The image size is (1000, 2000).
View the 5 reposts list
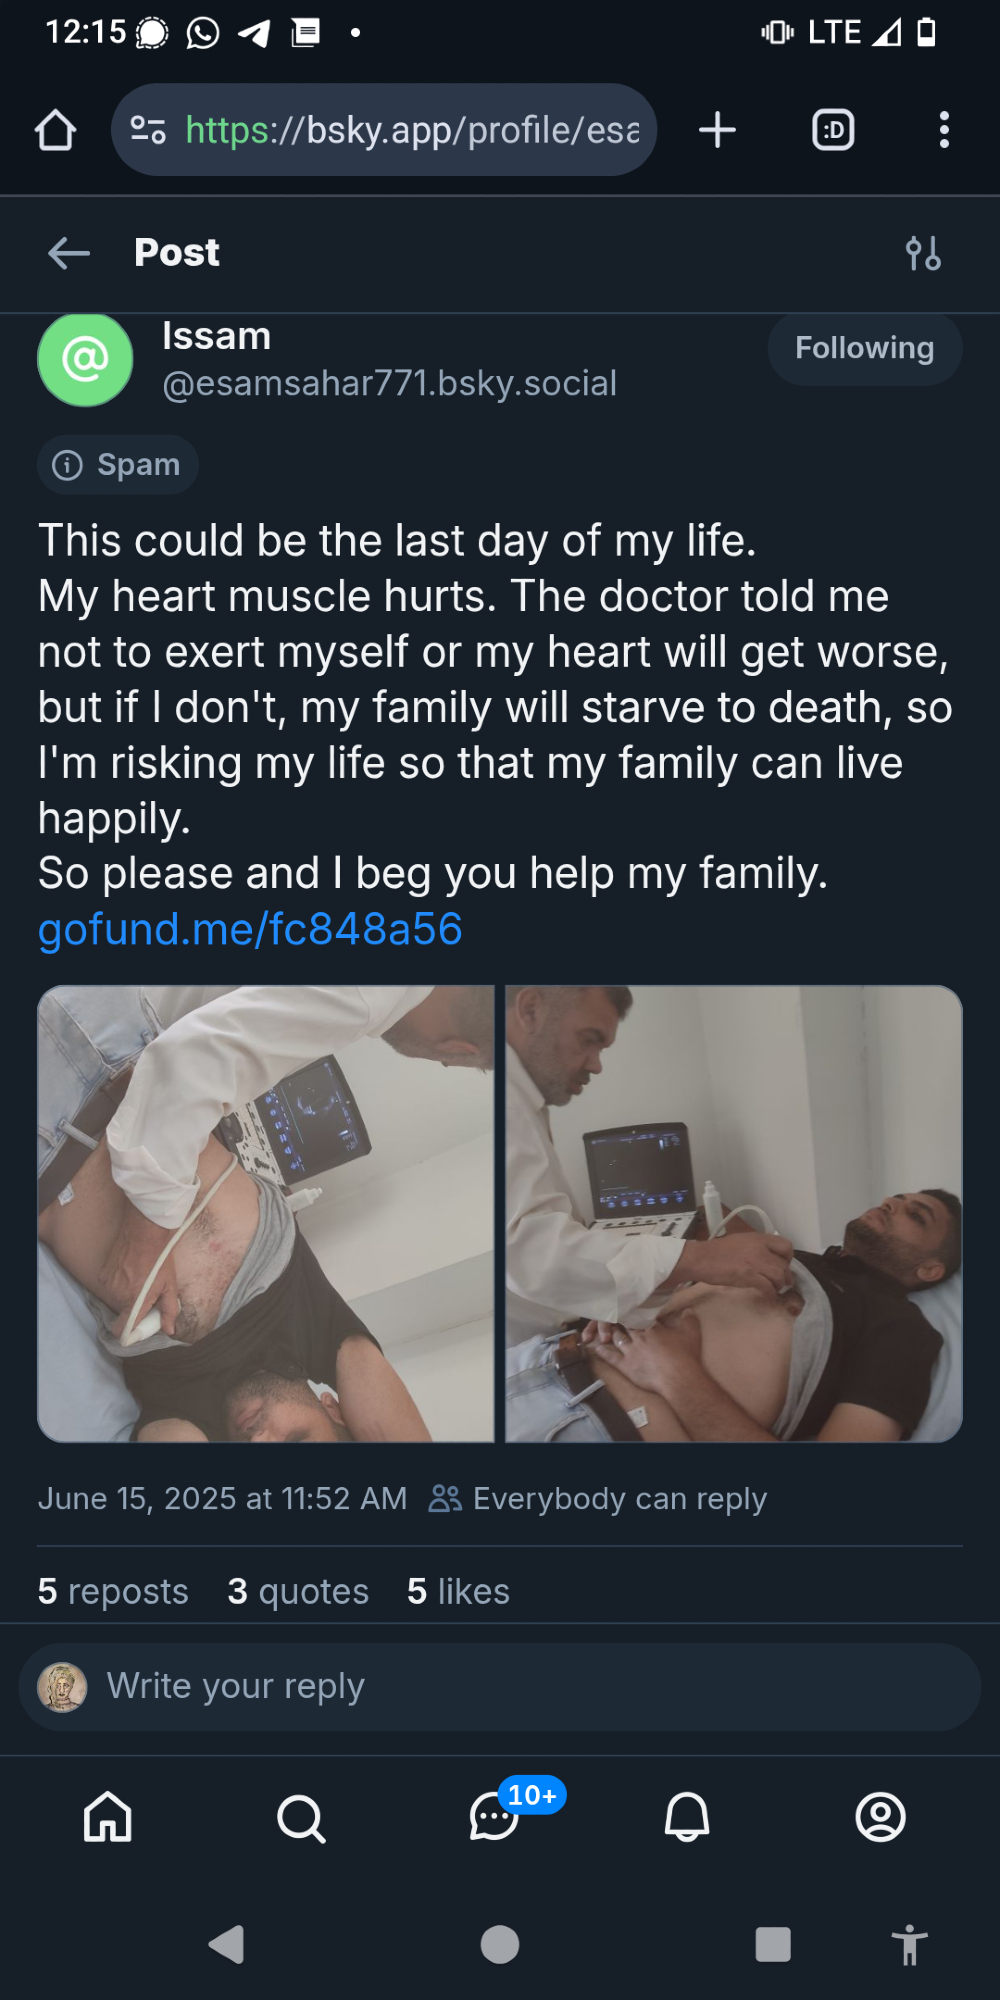[113, 1591]
